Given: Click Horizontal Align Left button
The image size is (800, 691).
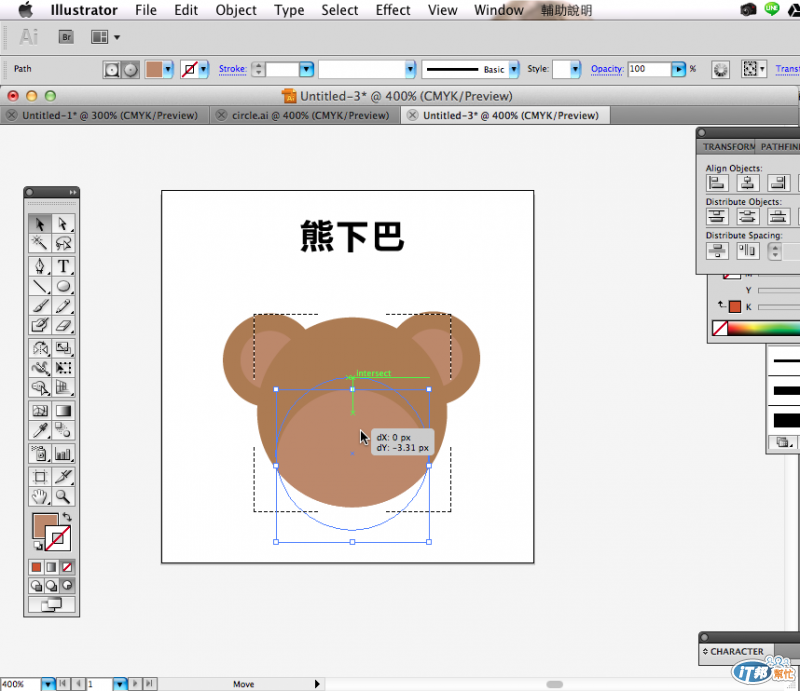Looking at the screenshot, I should (717, 183).
